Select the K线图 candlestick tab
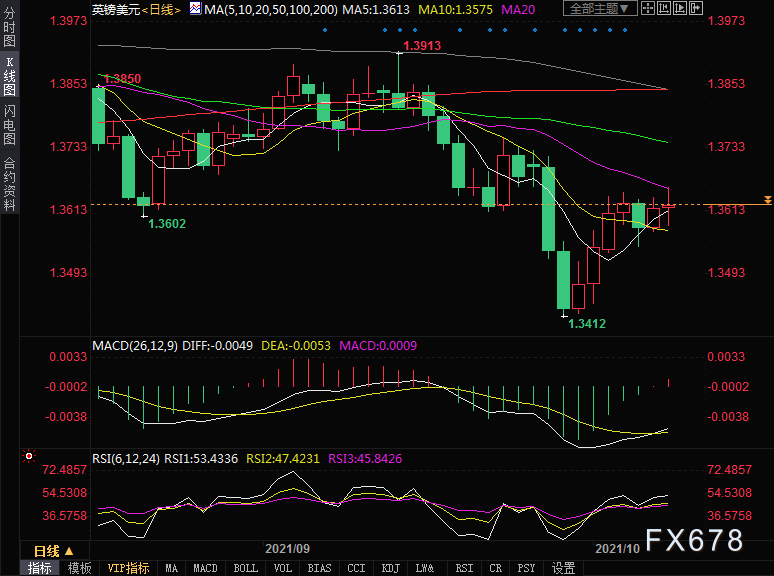774x576 pixels. coord(9,75)
